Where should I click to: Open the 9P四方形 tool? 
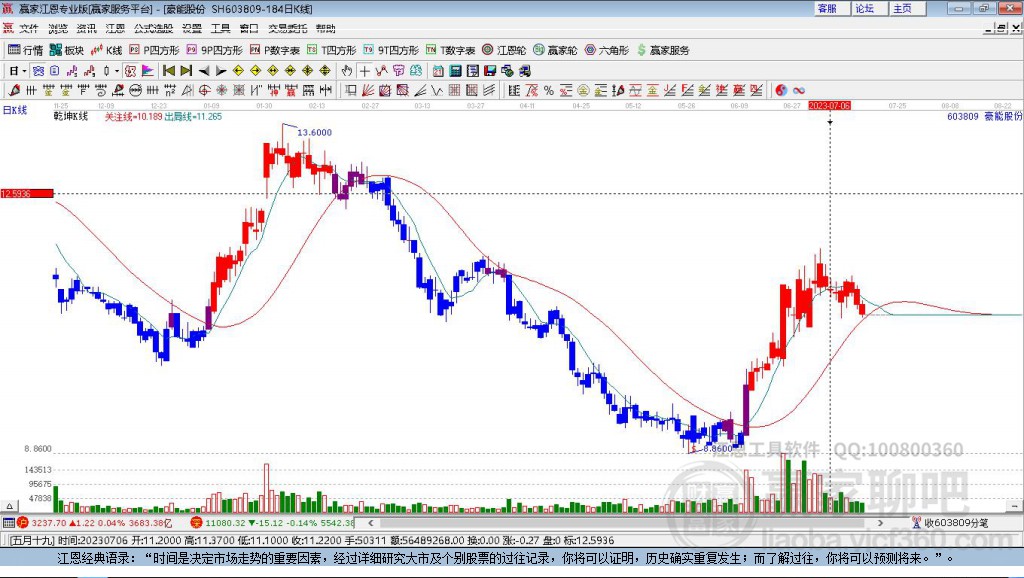[214, 50]
